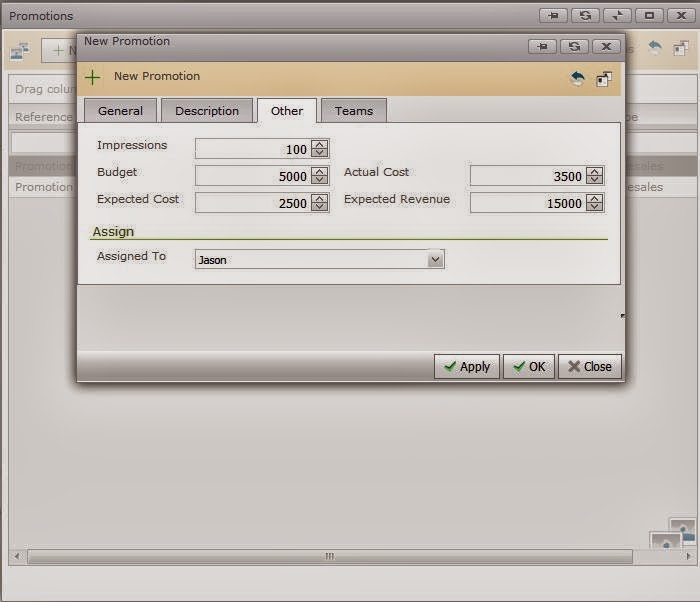The image size is (700, 602).
Task: Expand the Assigned To dropdown arrow
Action: [x=435, y=259]
